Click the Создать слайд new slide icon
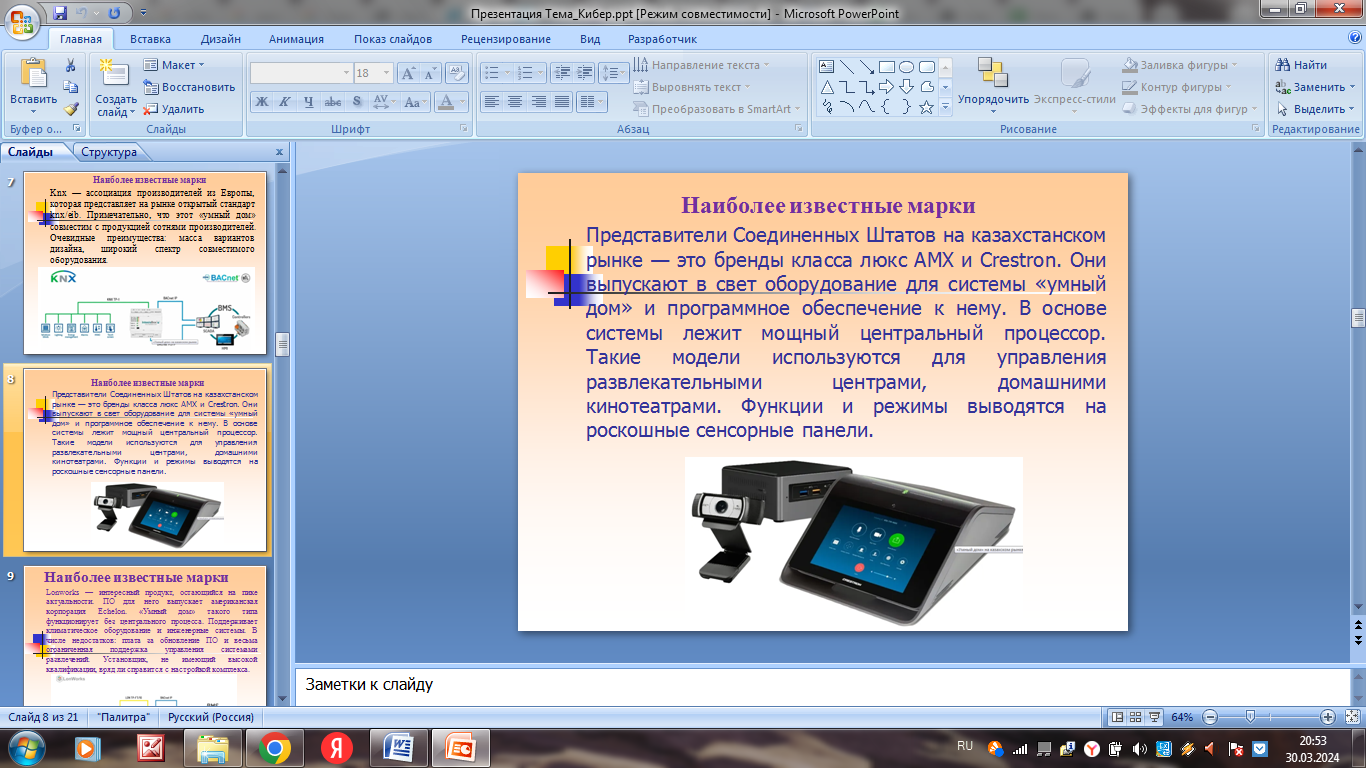 tap(116, 75)
